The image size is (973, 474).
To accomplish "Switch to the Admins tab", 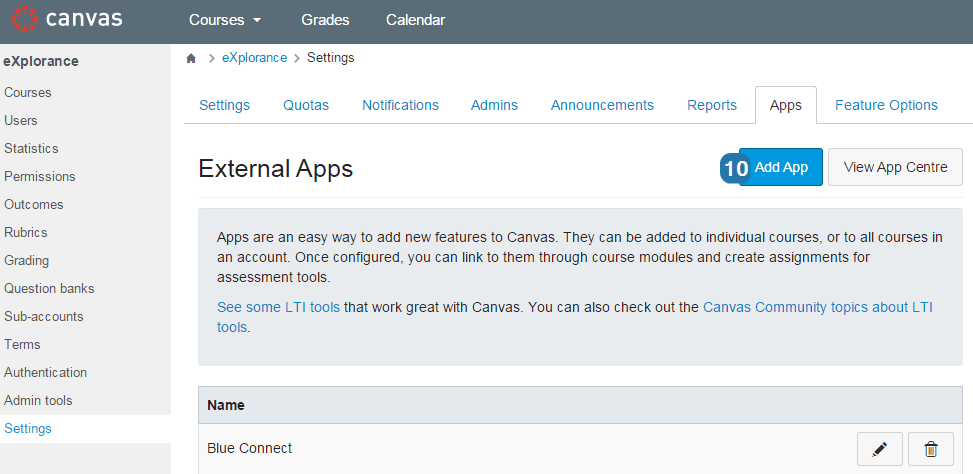I will [x=494, y=105].
